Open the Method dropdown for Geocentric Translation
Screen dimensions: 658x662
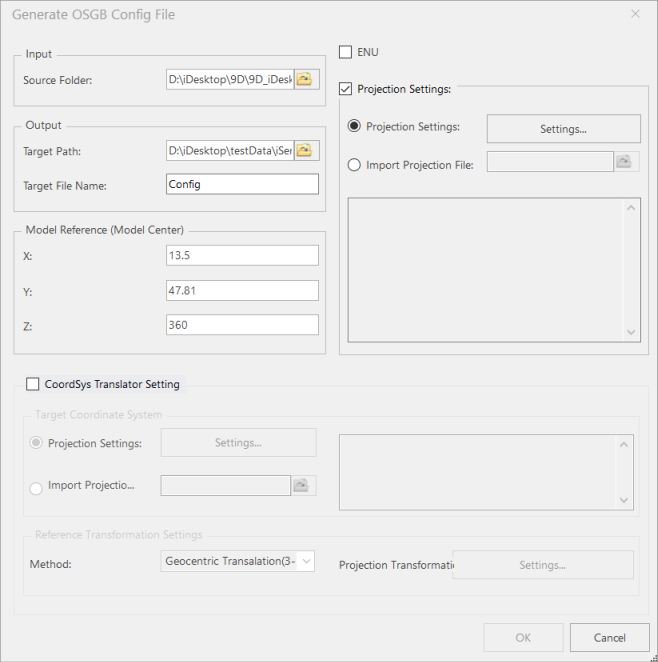tap(238, 562)
